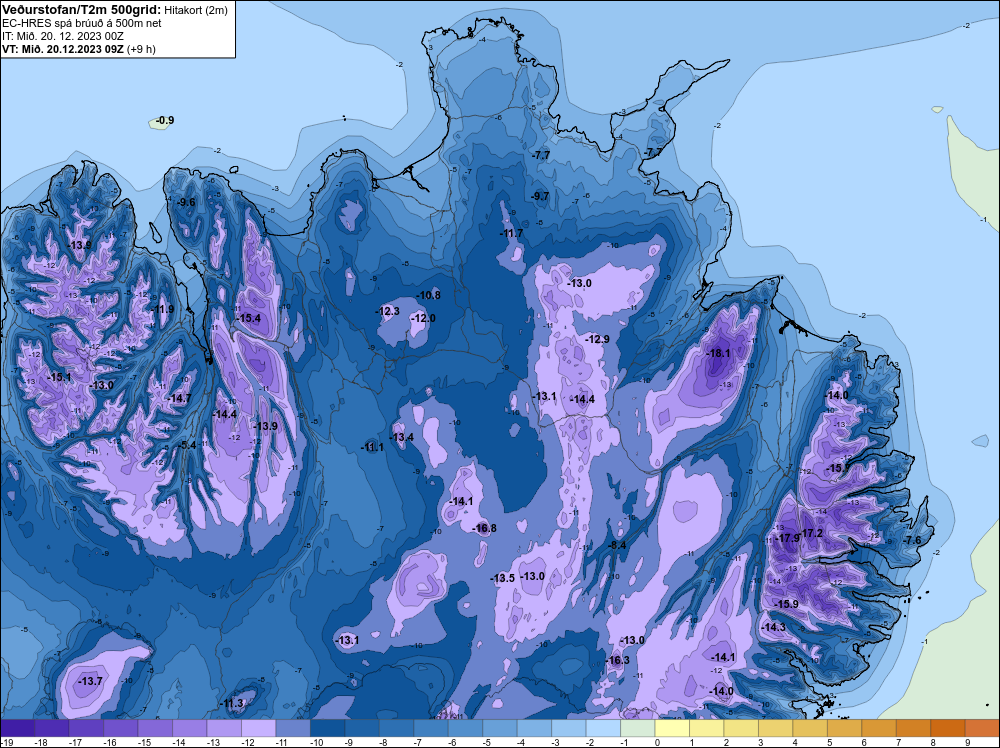Select the -5.4 temperature label
Image resolution: width=1000 pixels, height=748 pixels.
pyautogui.click(x=187, y=445)
